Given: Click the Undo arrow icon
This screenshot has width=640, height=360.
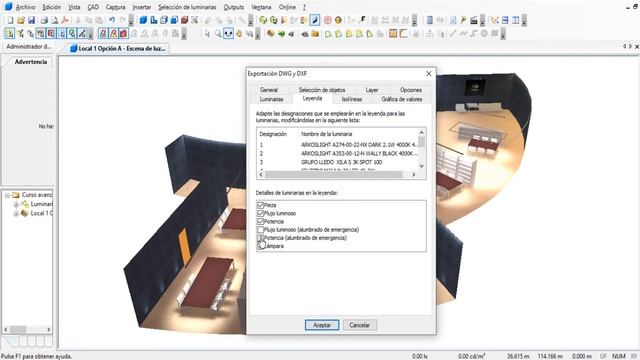Looking at the screenshot, I should coord(111,20).
